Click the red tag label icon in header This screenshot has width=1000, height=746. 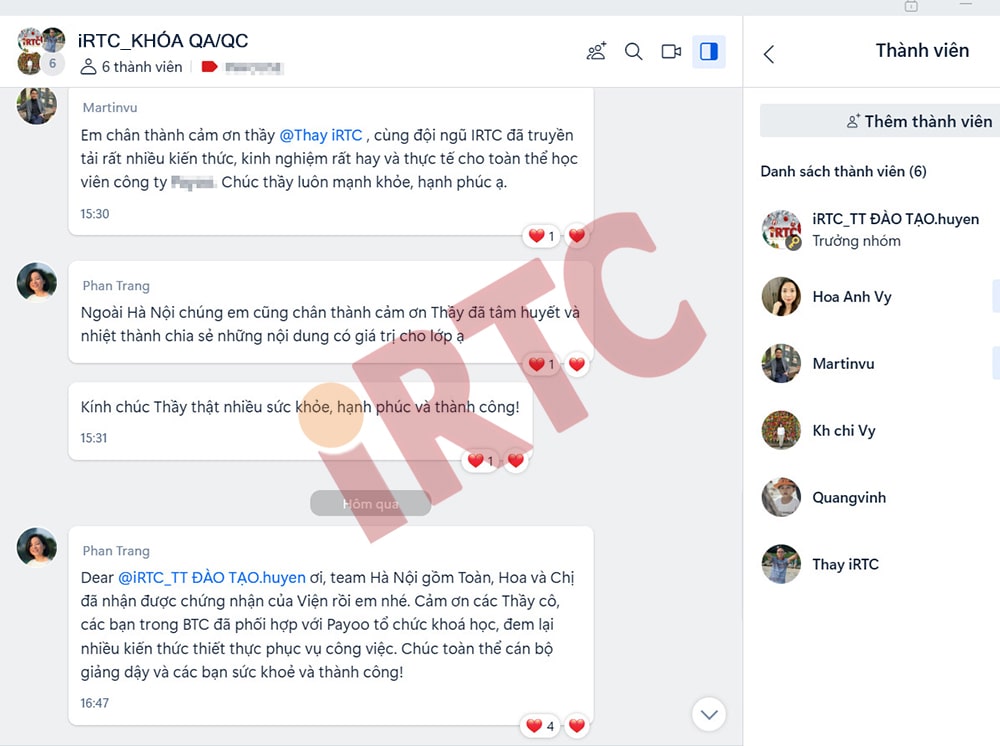pos(209,66)
